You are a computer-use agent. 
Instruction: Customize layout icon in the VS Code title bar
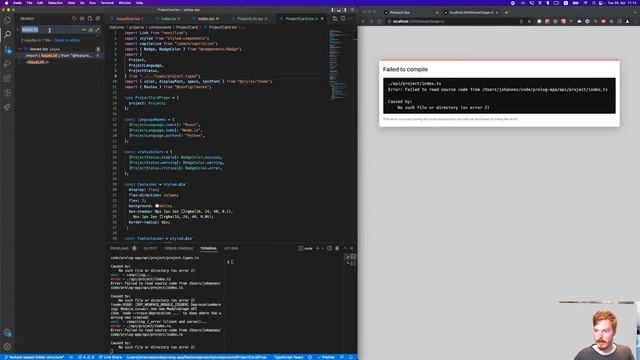(352, 9)
